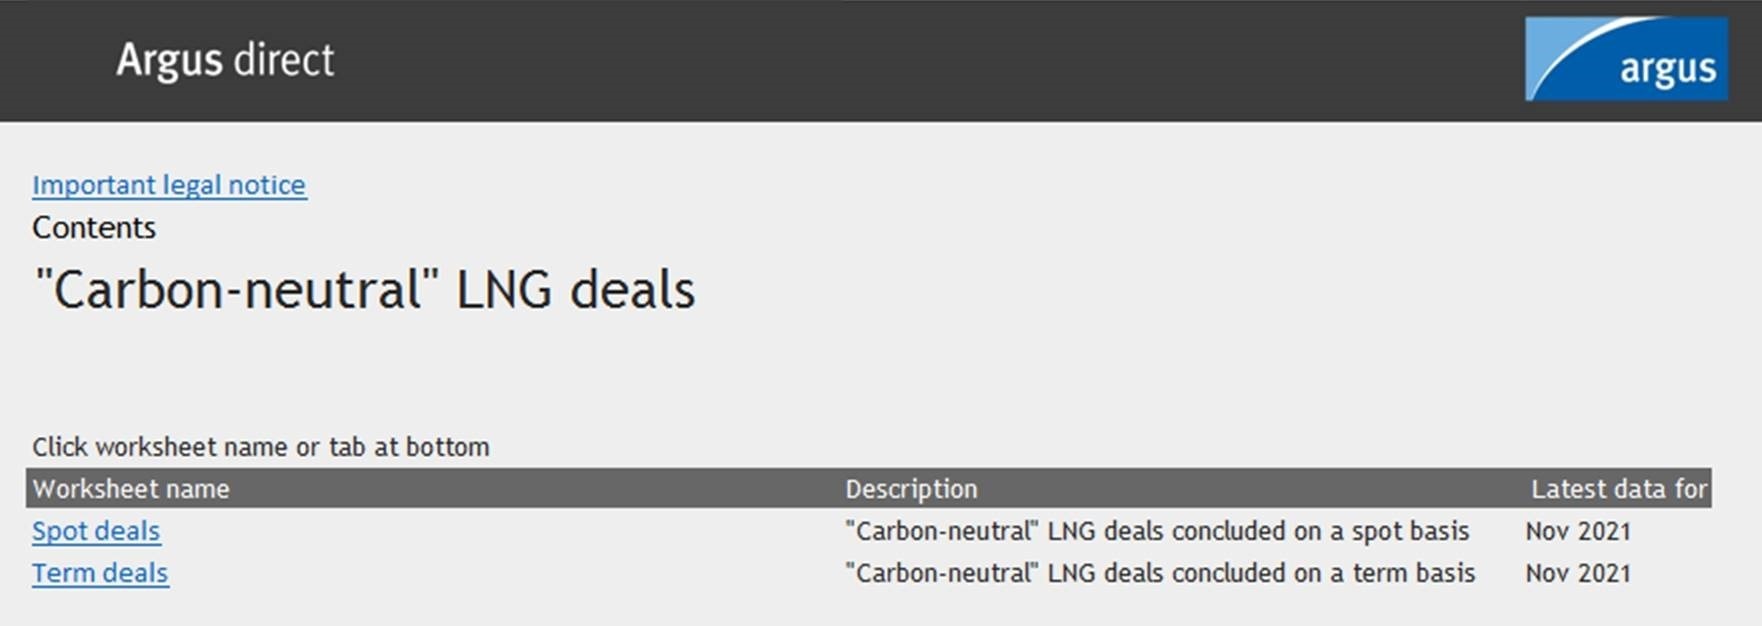Select Nov 2021 in the Term deals row
The image size is (1762, 626).
pos(1578,573)
